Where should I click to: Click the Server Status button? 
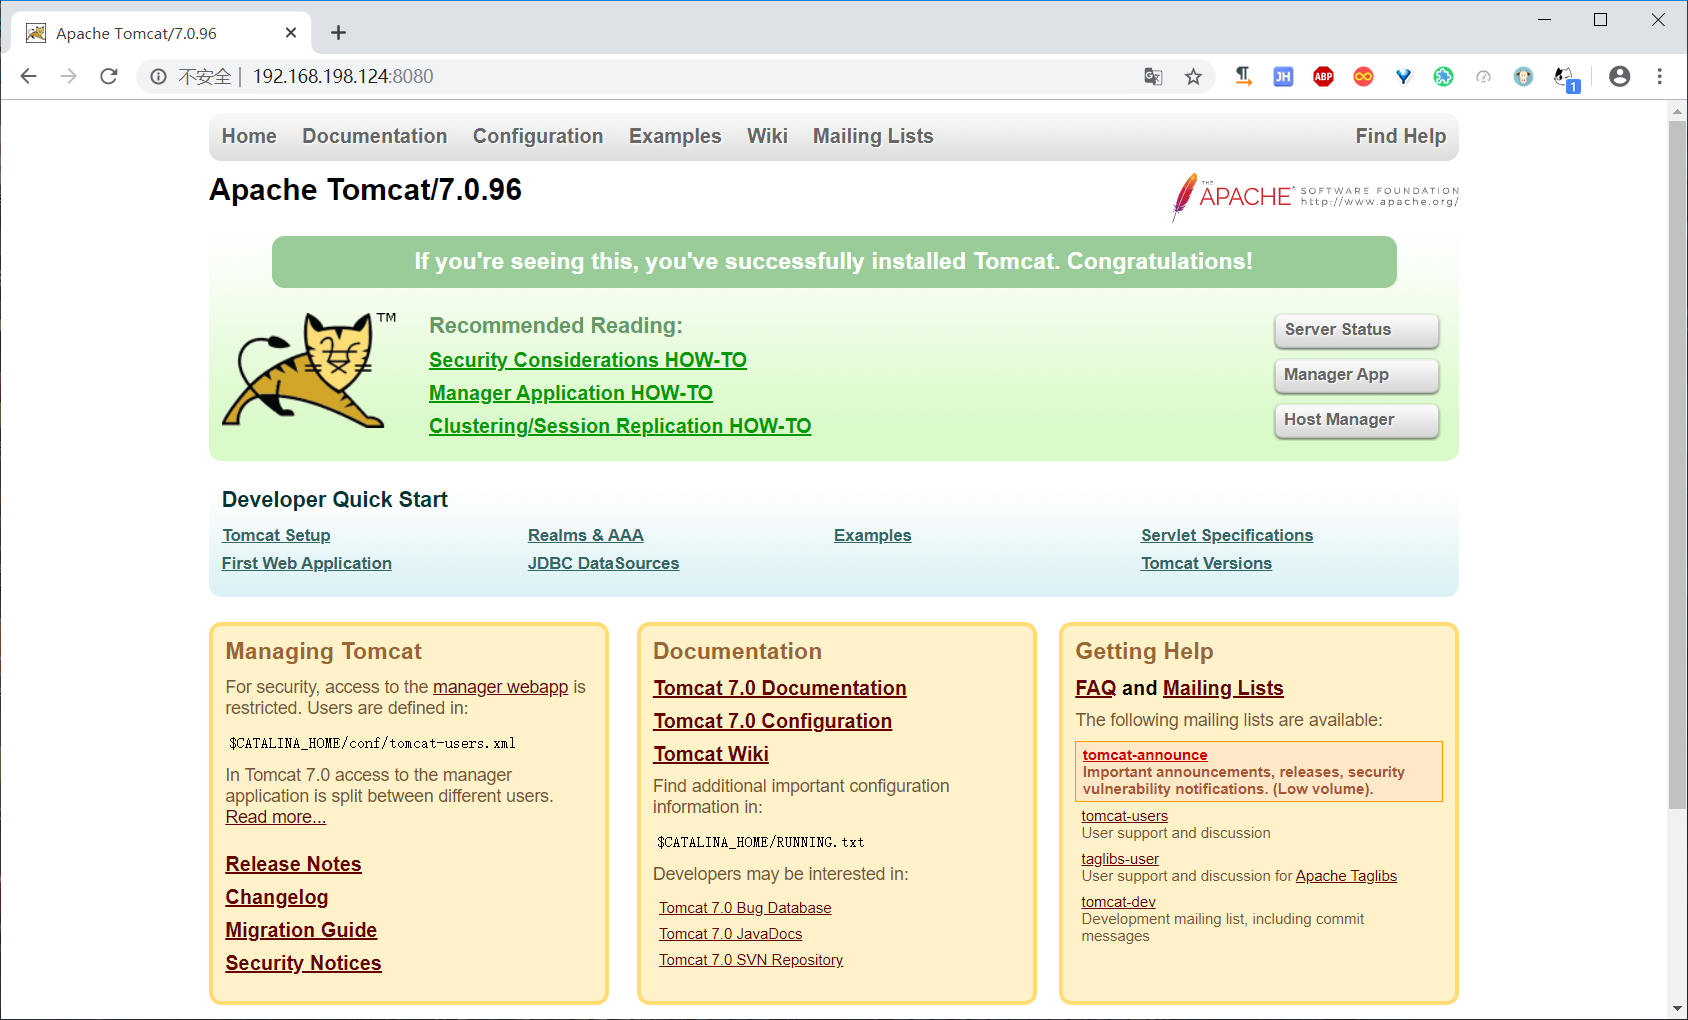click(1356, 330)
